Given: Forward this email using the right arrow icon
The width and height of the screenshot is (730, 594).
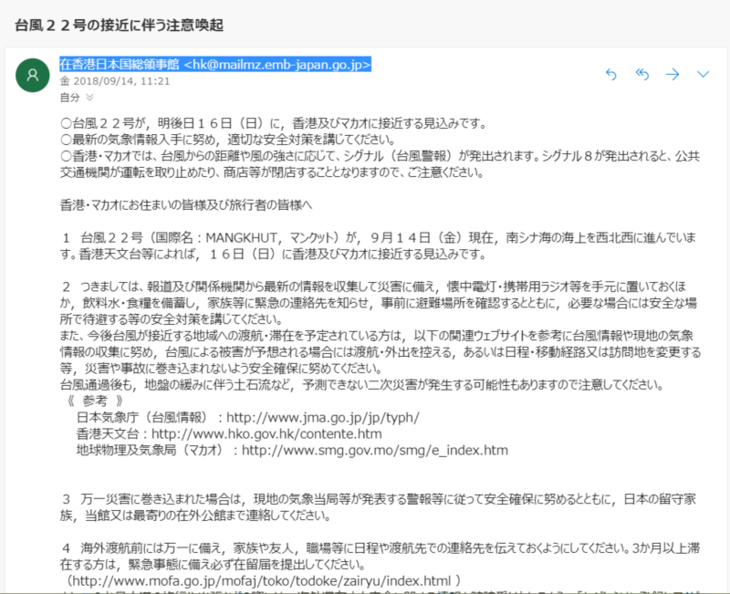Looking at the screenshot, I should [x=672, y=74].
